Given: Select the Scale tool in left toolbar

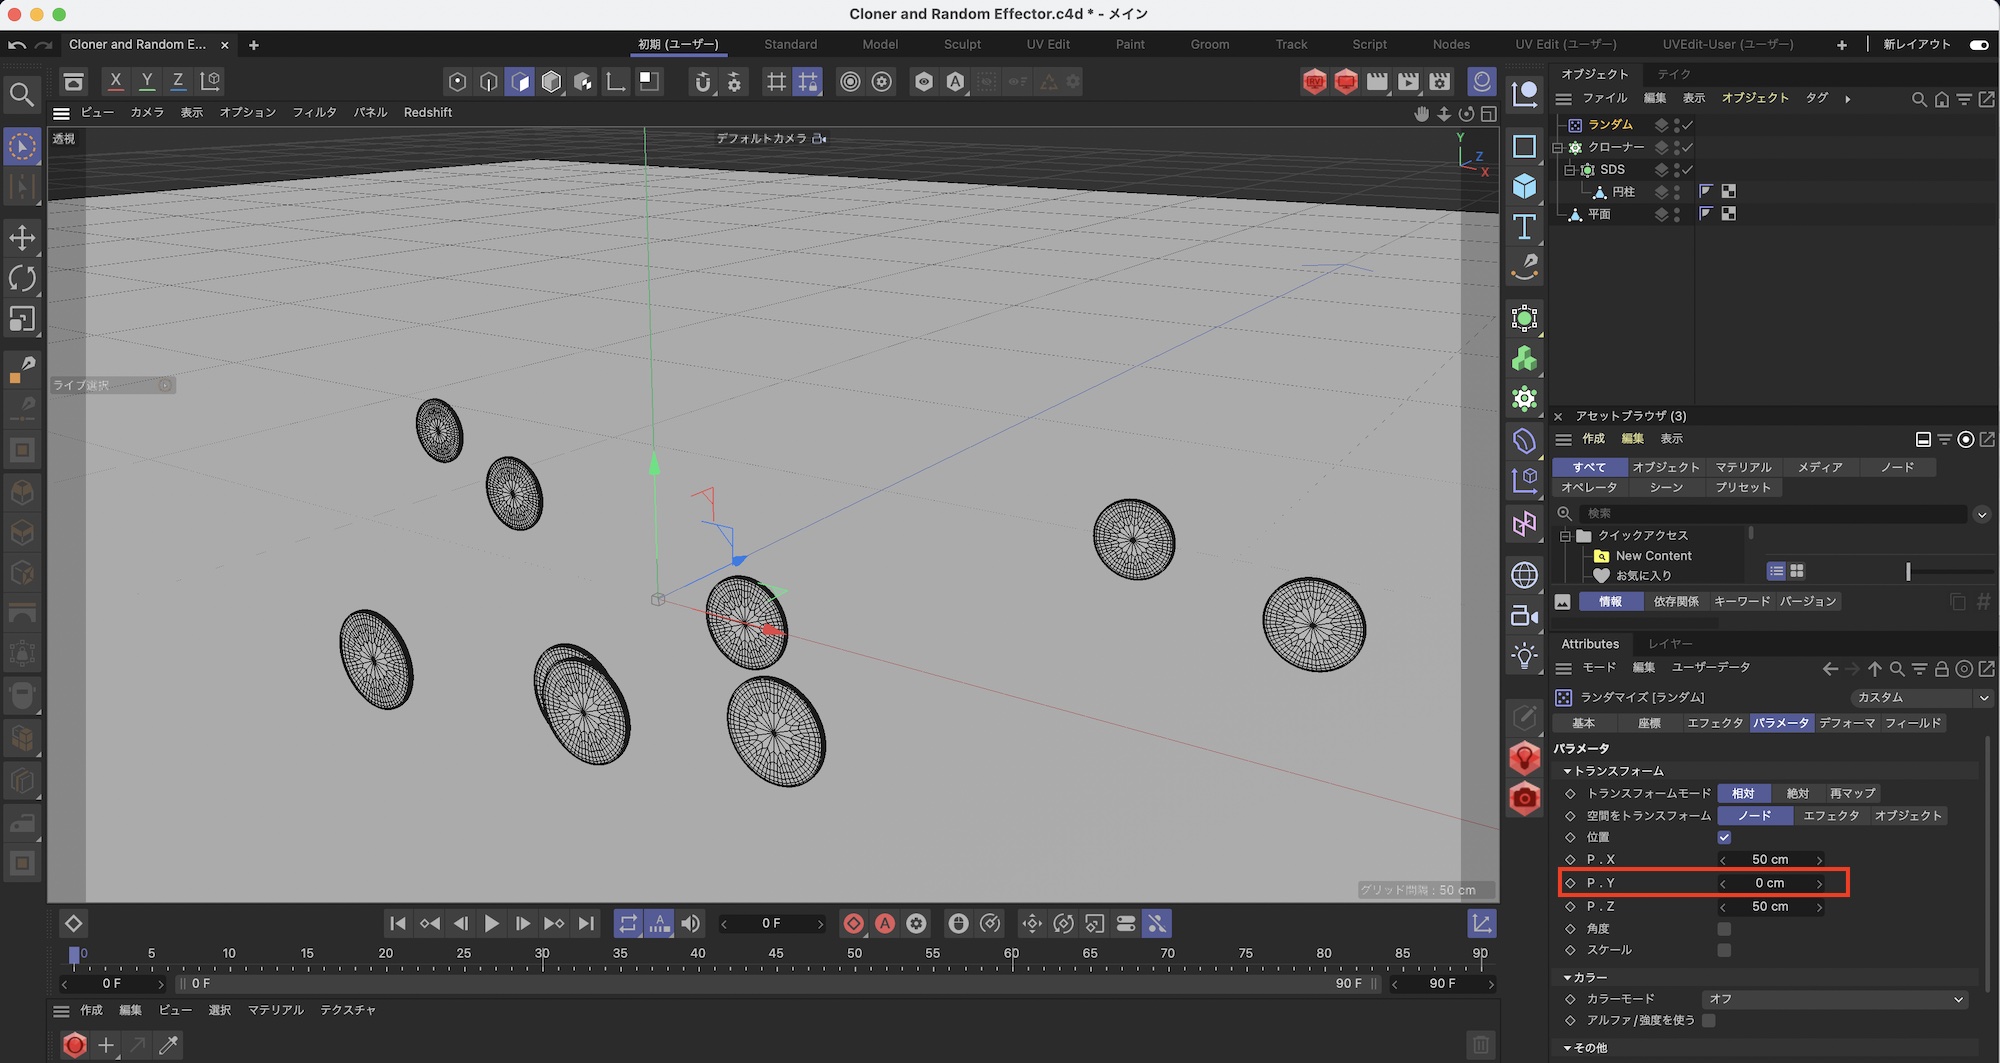Looking at the screenshot, I should click(22, 319).
